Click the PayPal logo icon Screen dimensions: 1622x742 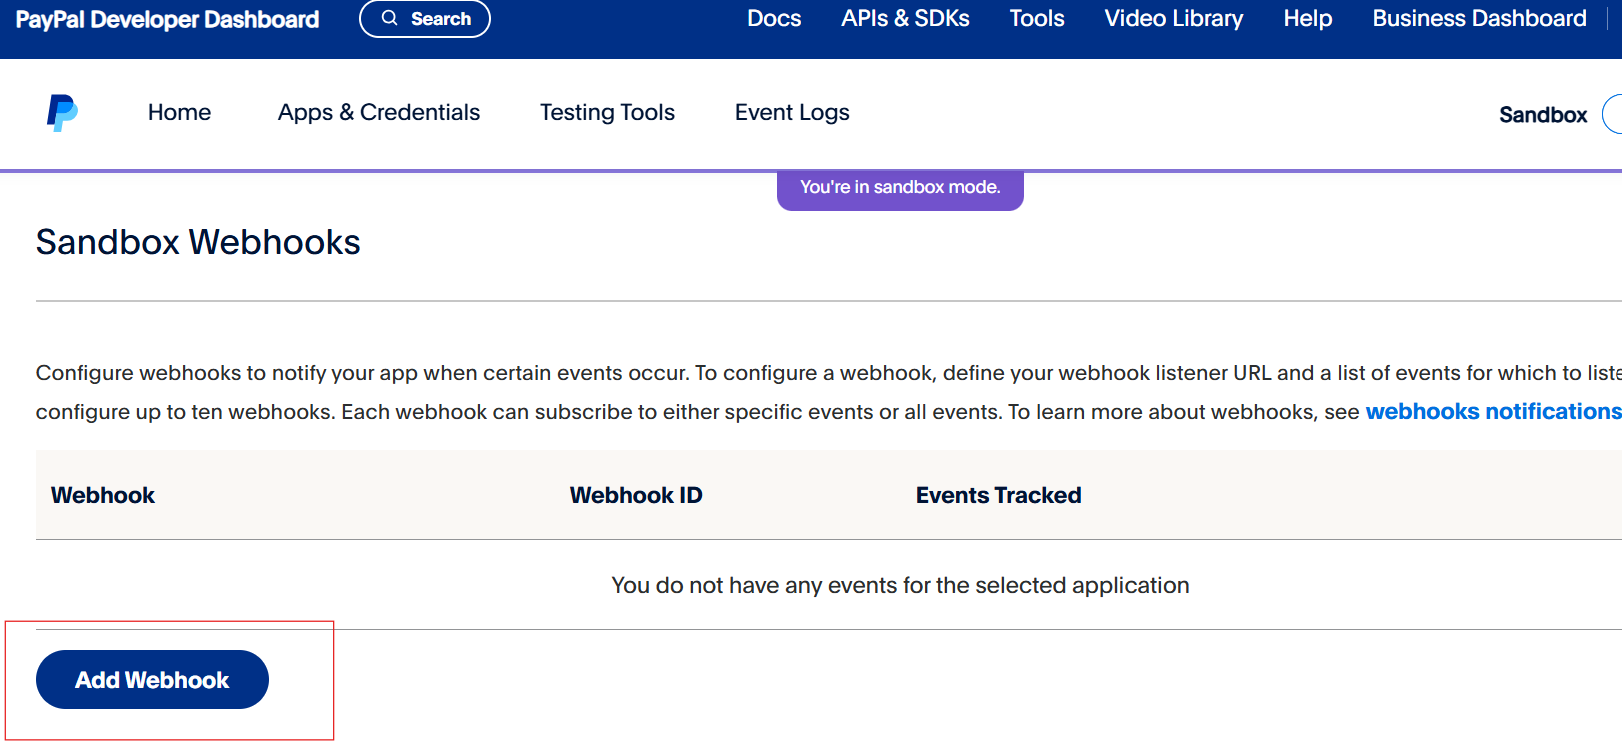click(62, 113)
